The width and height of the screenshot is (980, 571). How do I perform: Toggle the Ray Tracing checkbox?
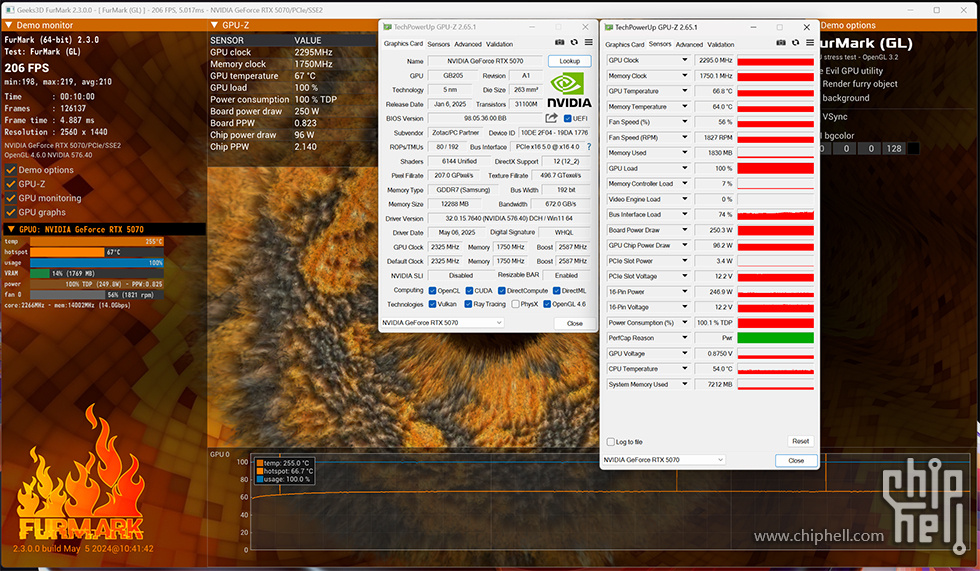(468, 304)
